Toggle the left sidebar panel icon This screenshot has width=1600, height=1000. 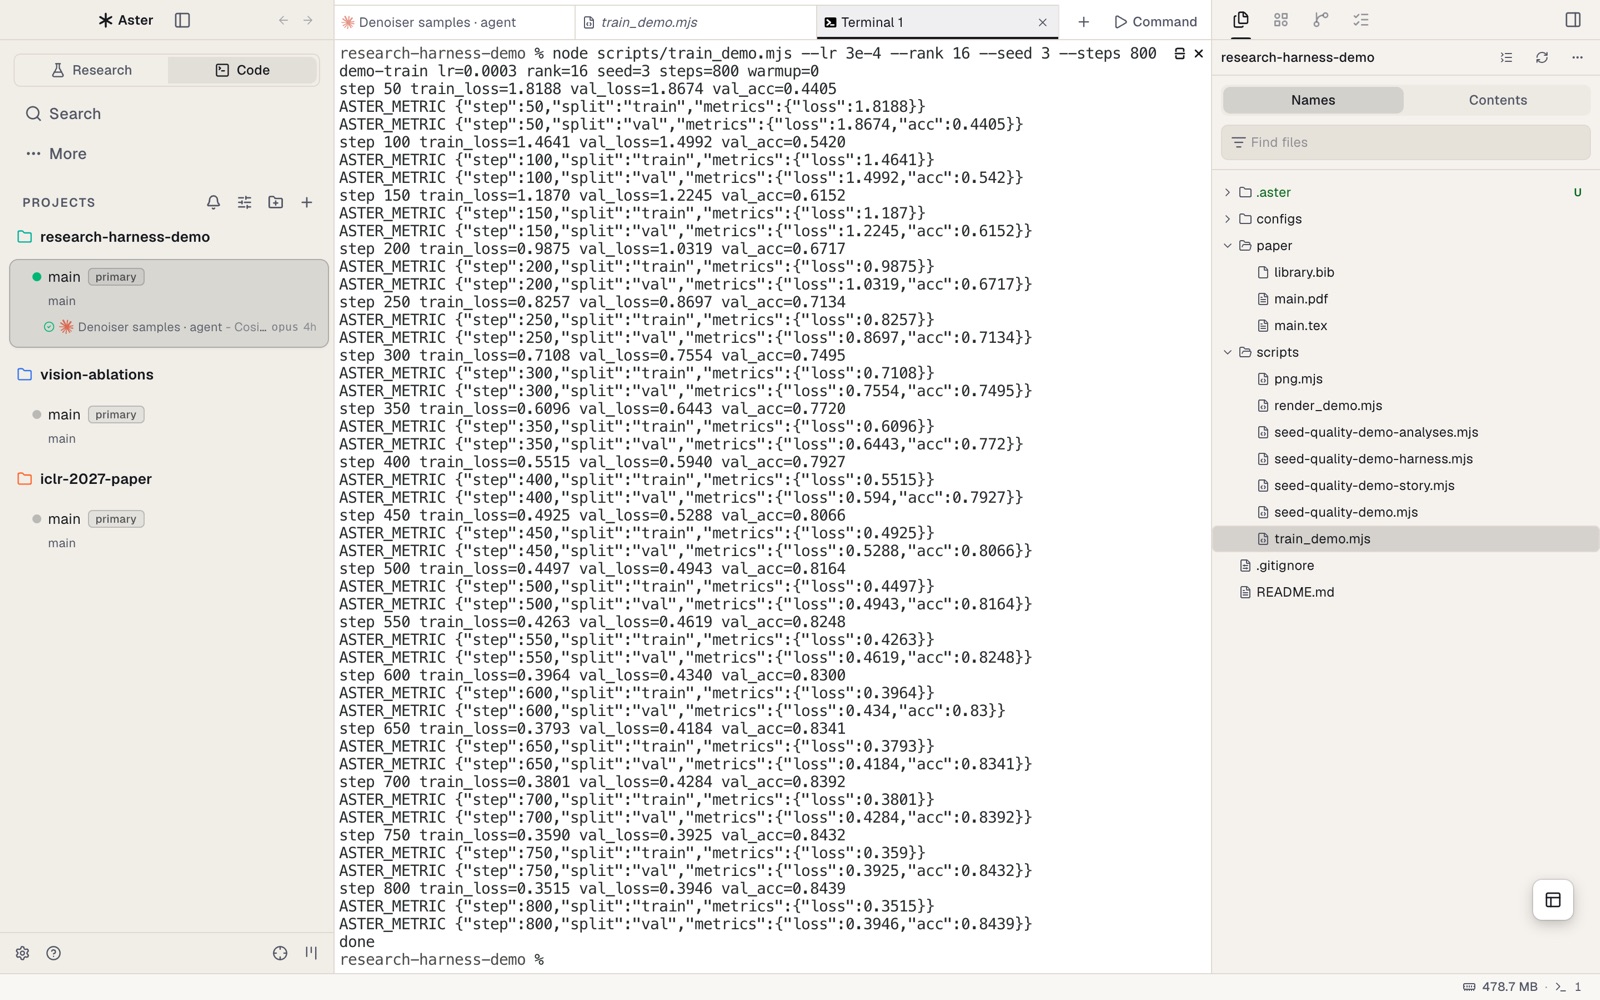[182, 20]
